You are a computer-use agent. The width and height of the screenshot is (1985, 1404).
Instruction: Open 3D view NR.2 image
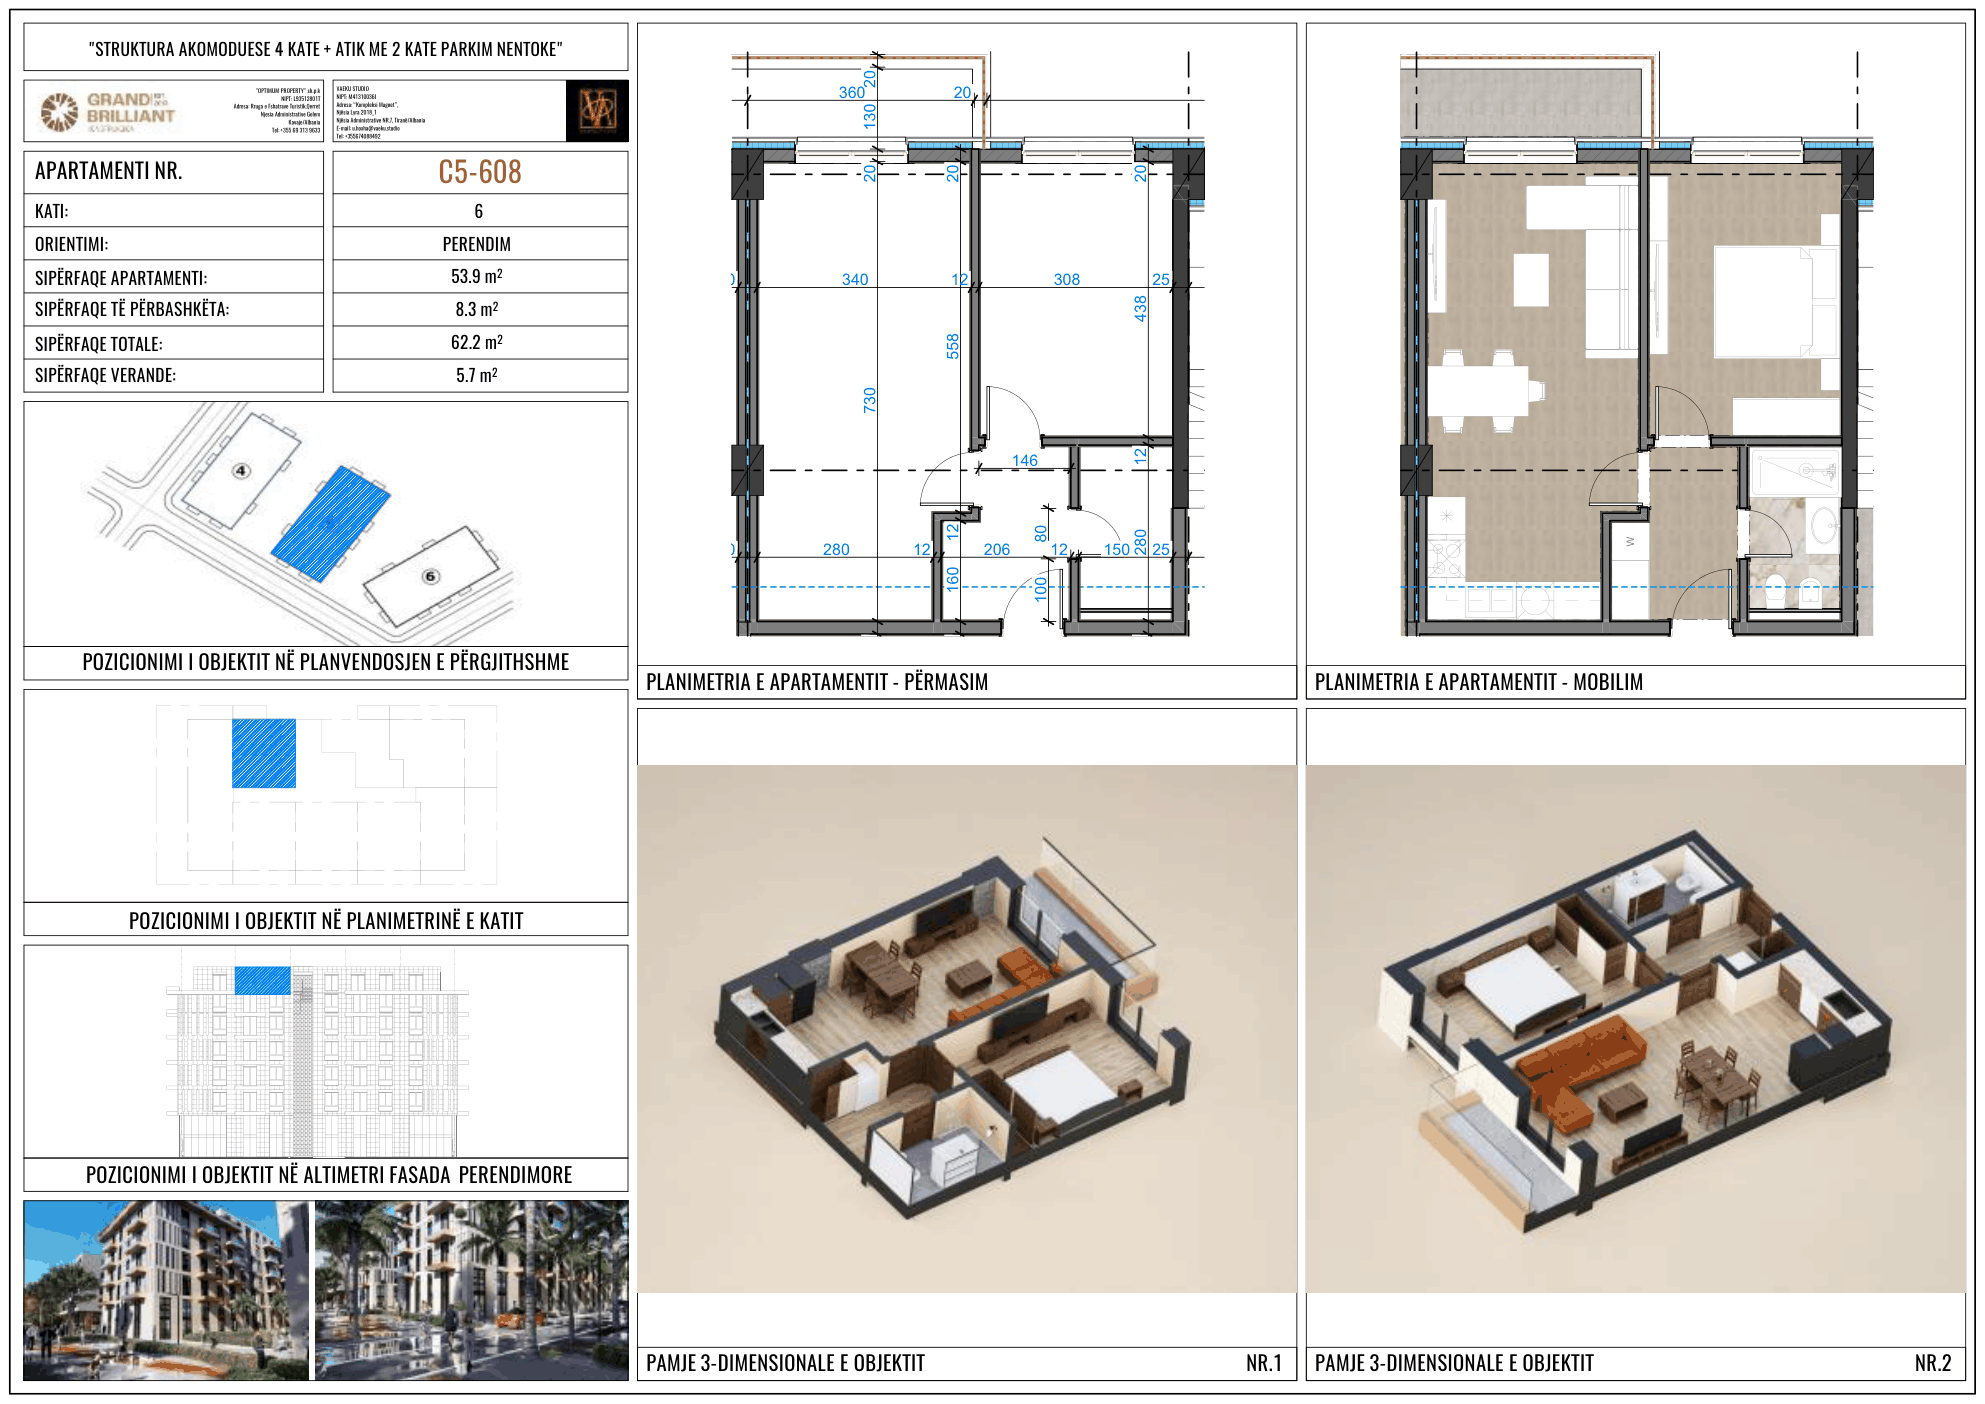pos(1636,1029)
